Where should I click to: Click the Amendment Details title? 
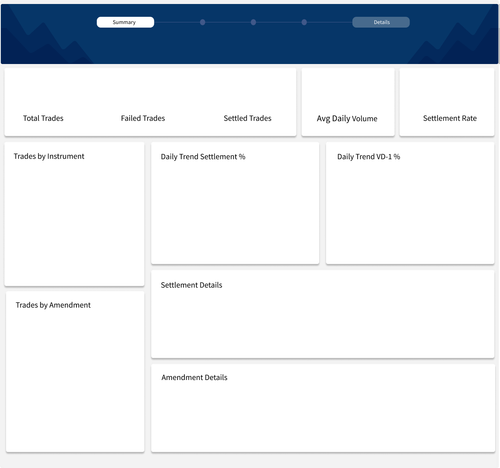click(194, 377)
